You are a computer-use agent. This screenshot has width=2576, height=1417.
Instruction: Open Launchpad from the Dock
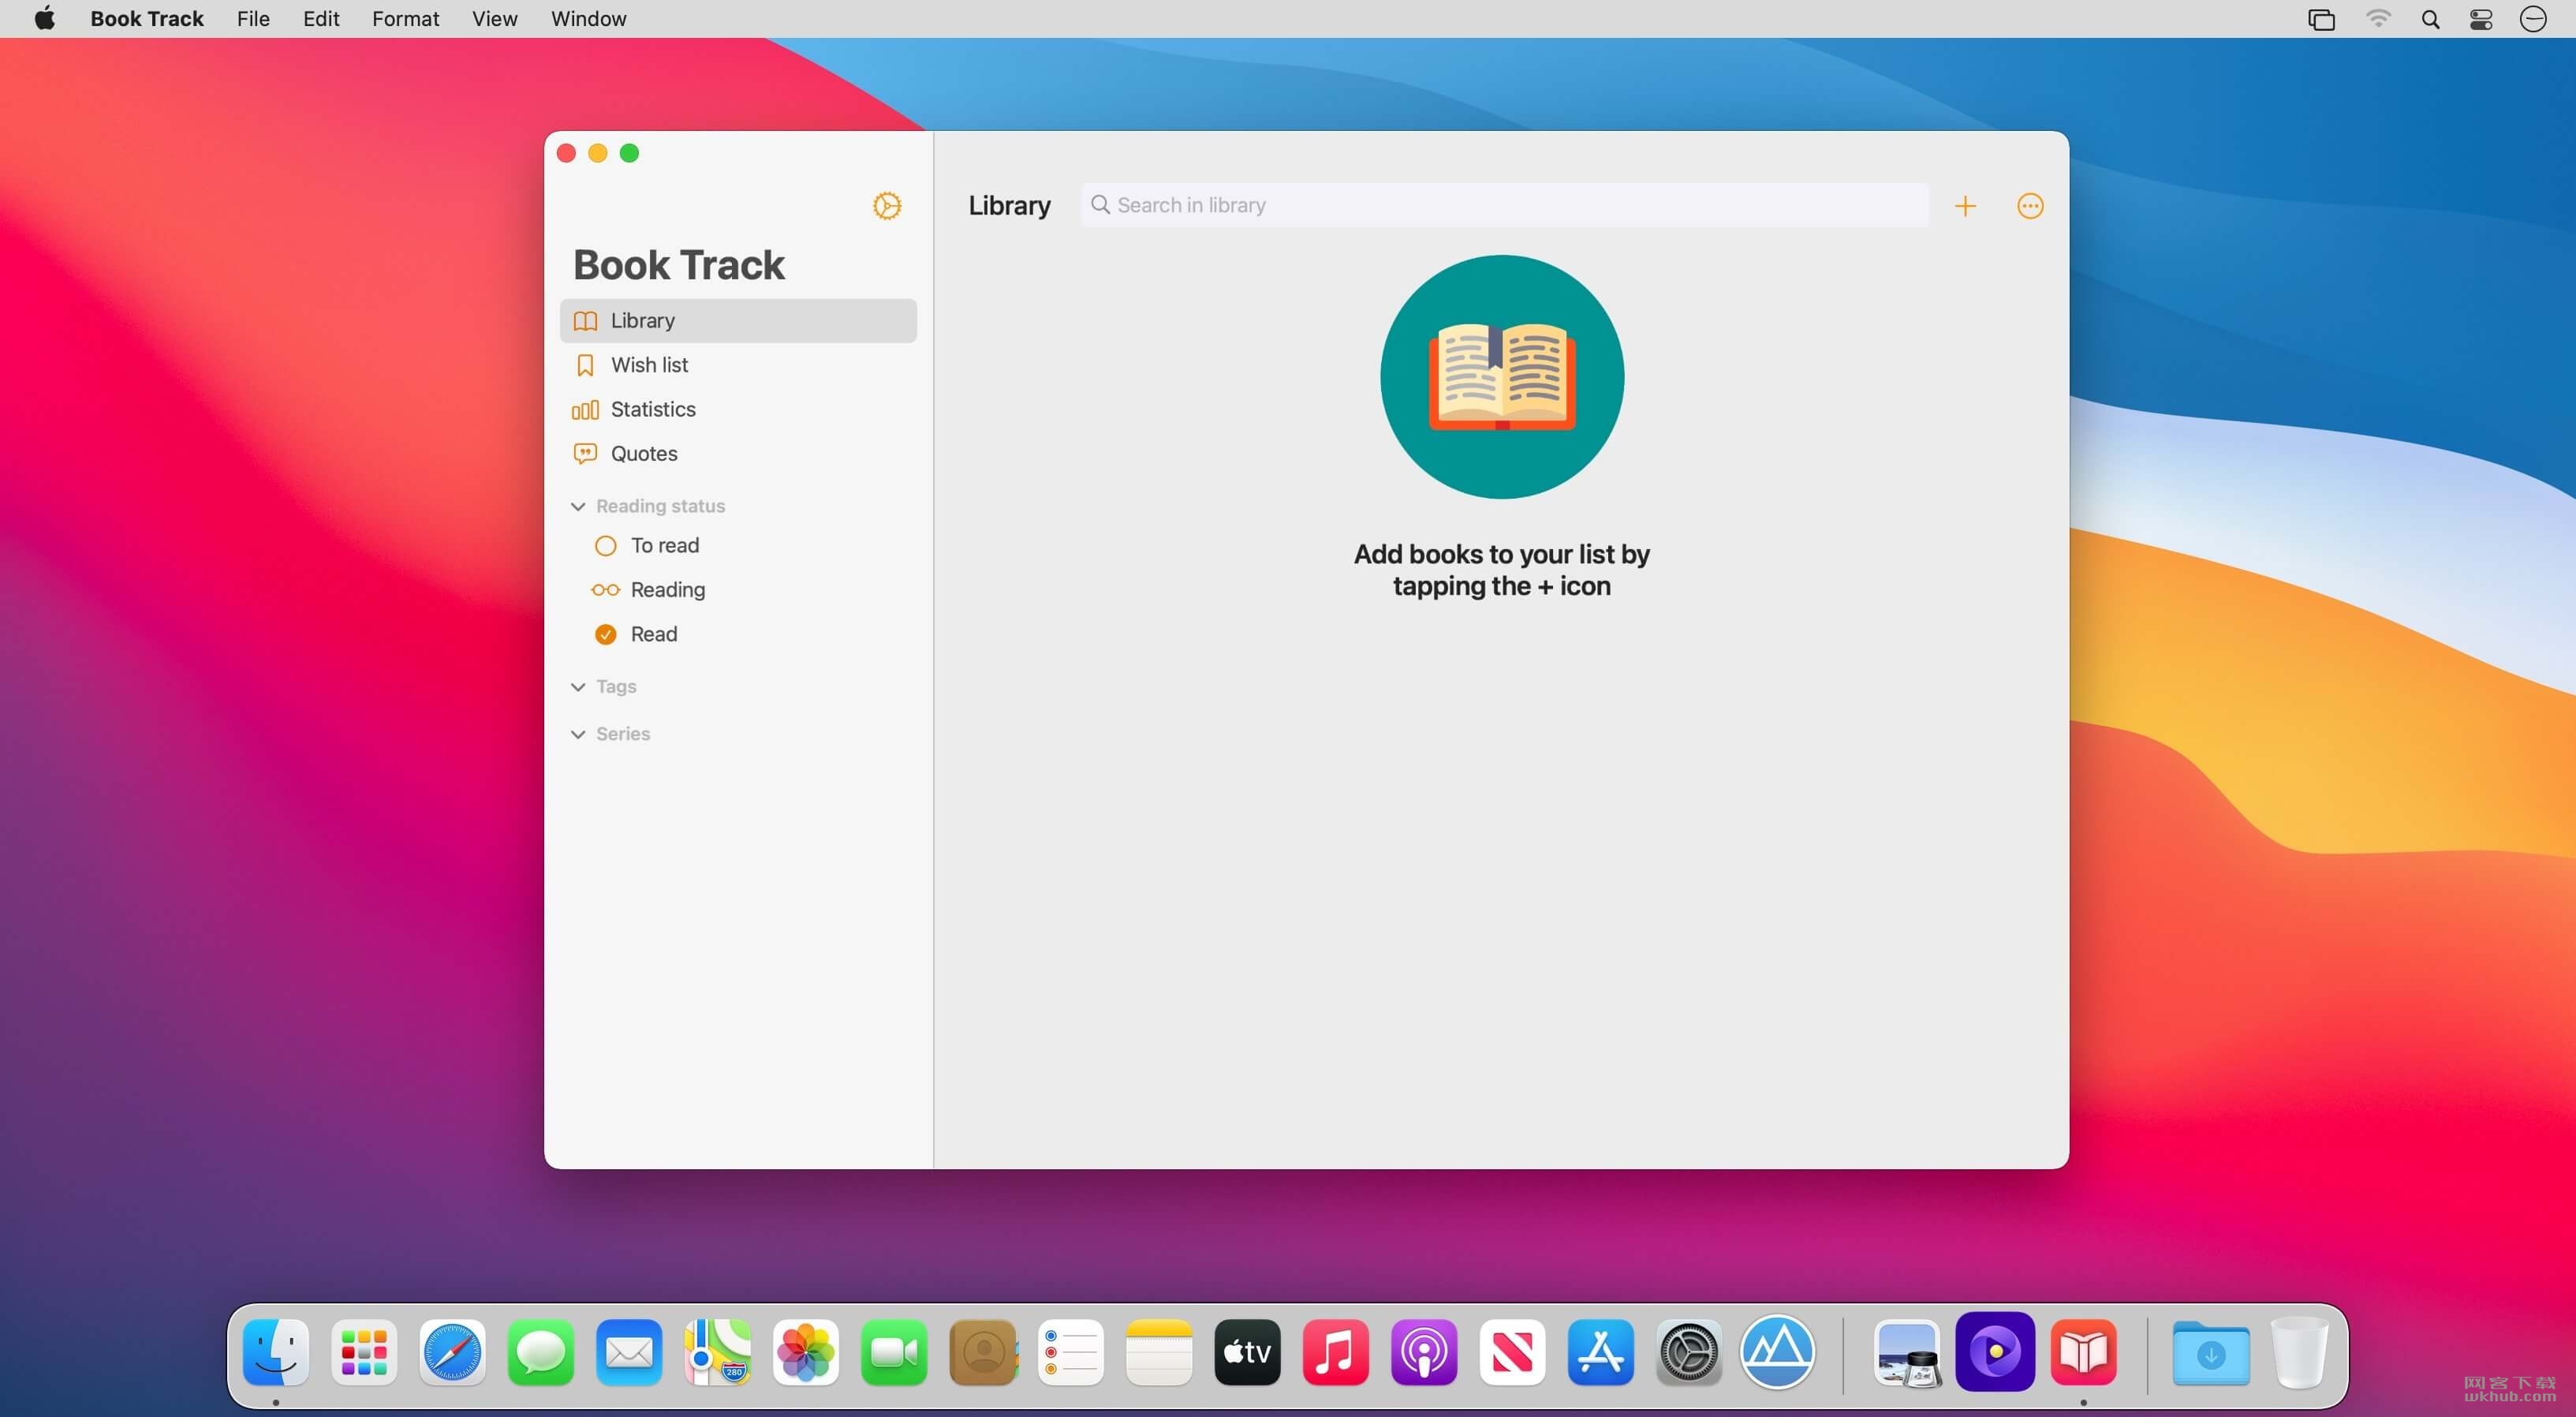[x=364, y=1352]
